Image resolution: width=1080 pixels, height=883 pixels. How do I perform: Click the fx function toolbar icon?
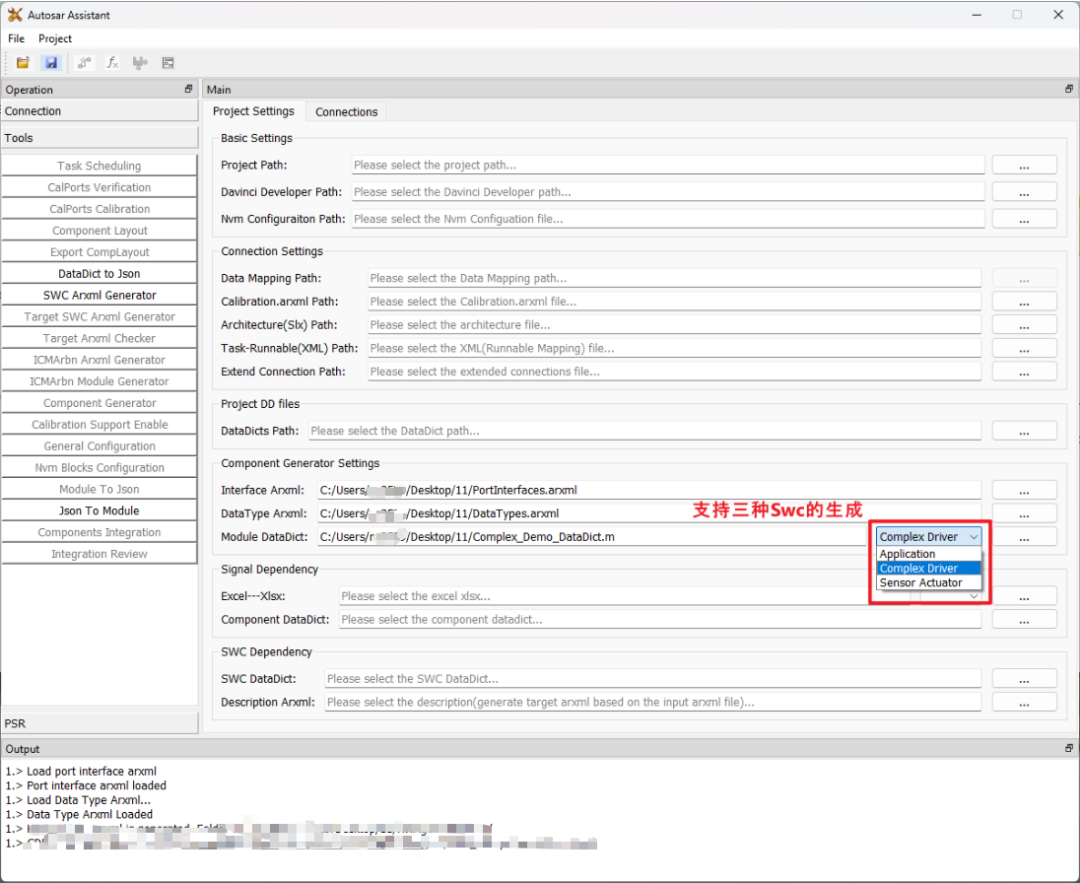[112, 62]
